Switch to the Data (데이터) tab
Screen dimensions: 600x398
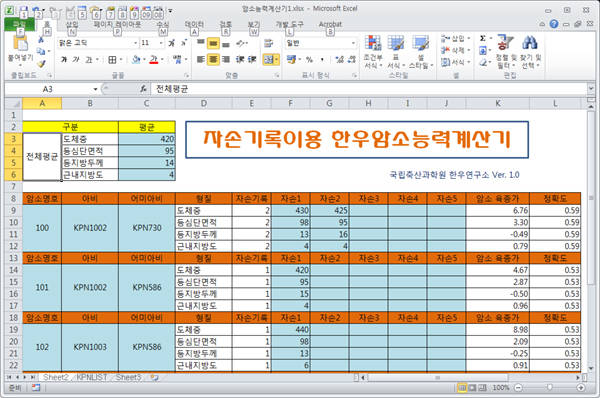194,24
